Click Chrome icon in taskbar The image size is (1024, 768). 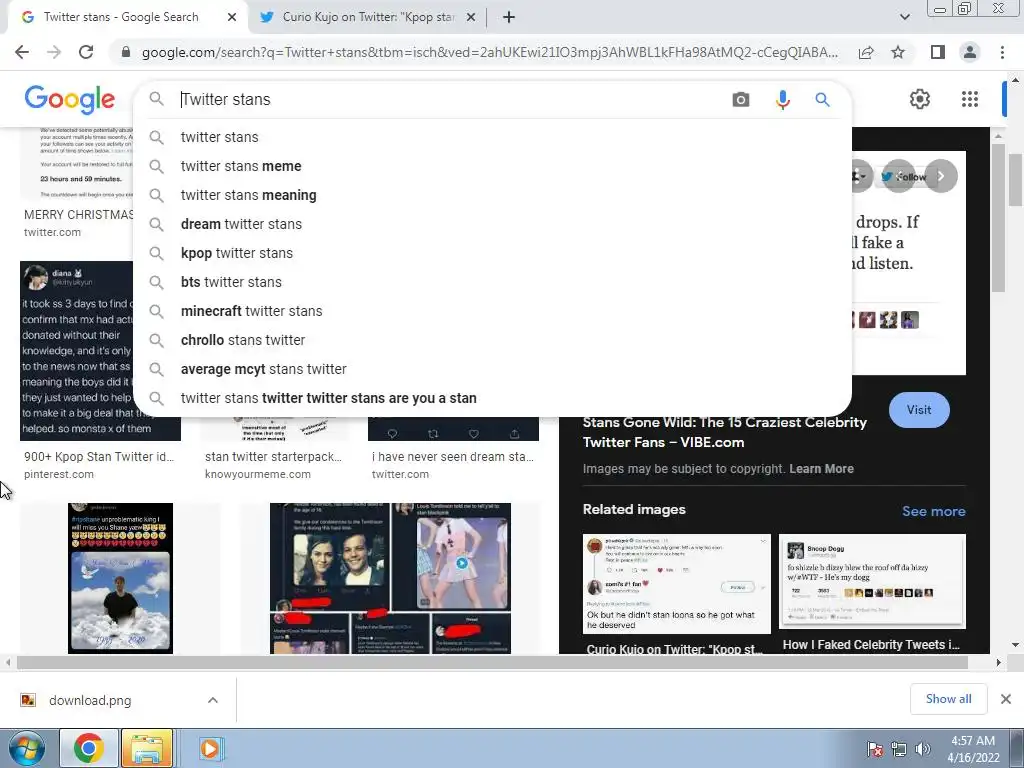[x=89, y=748]
